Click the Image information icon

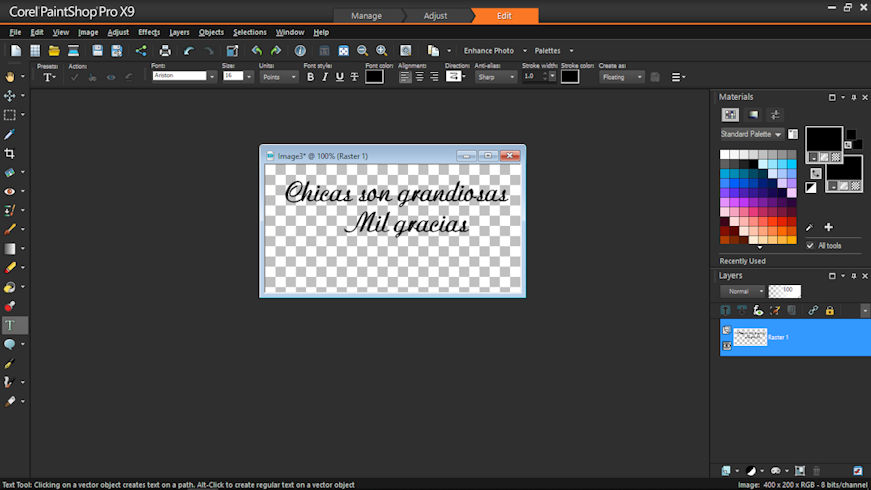pos(300,51)
